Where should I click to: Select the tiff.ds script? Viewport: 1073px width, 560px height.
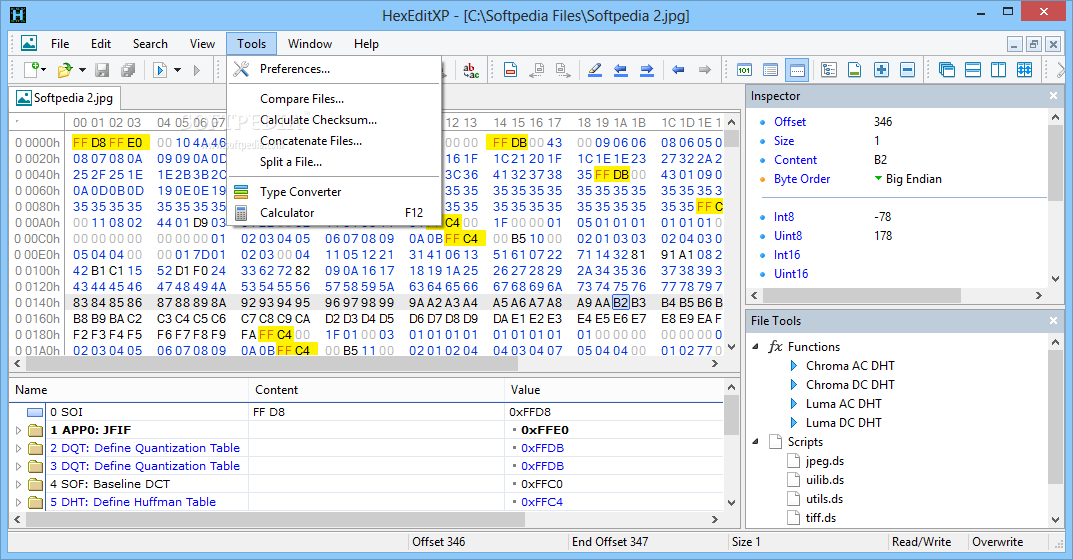coord(820,518)
